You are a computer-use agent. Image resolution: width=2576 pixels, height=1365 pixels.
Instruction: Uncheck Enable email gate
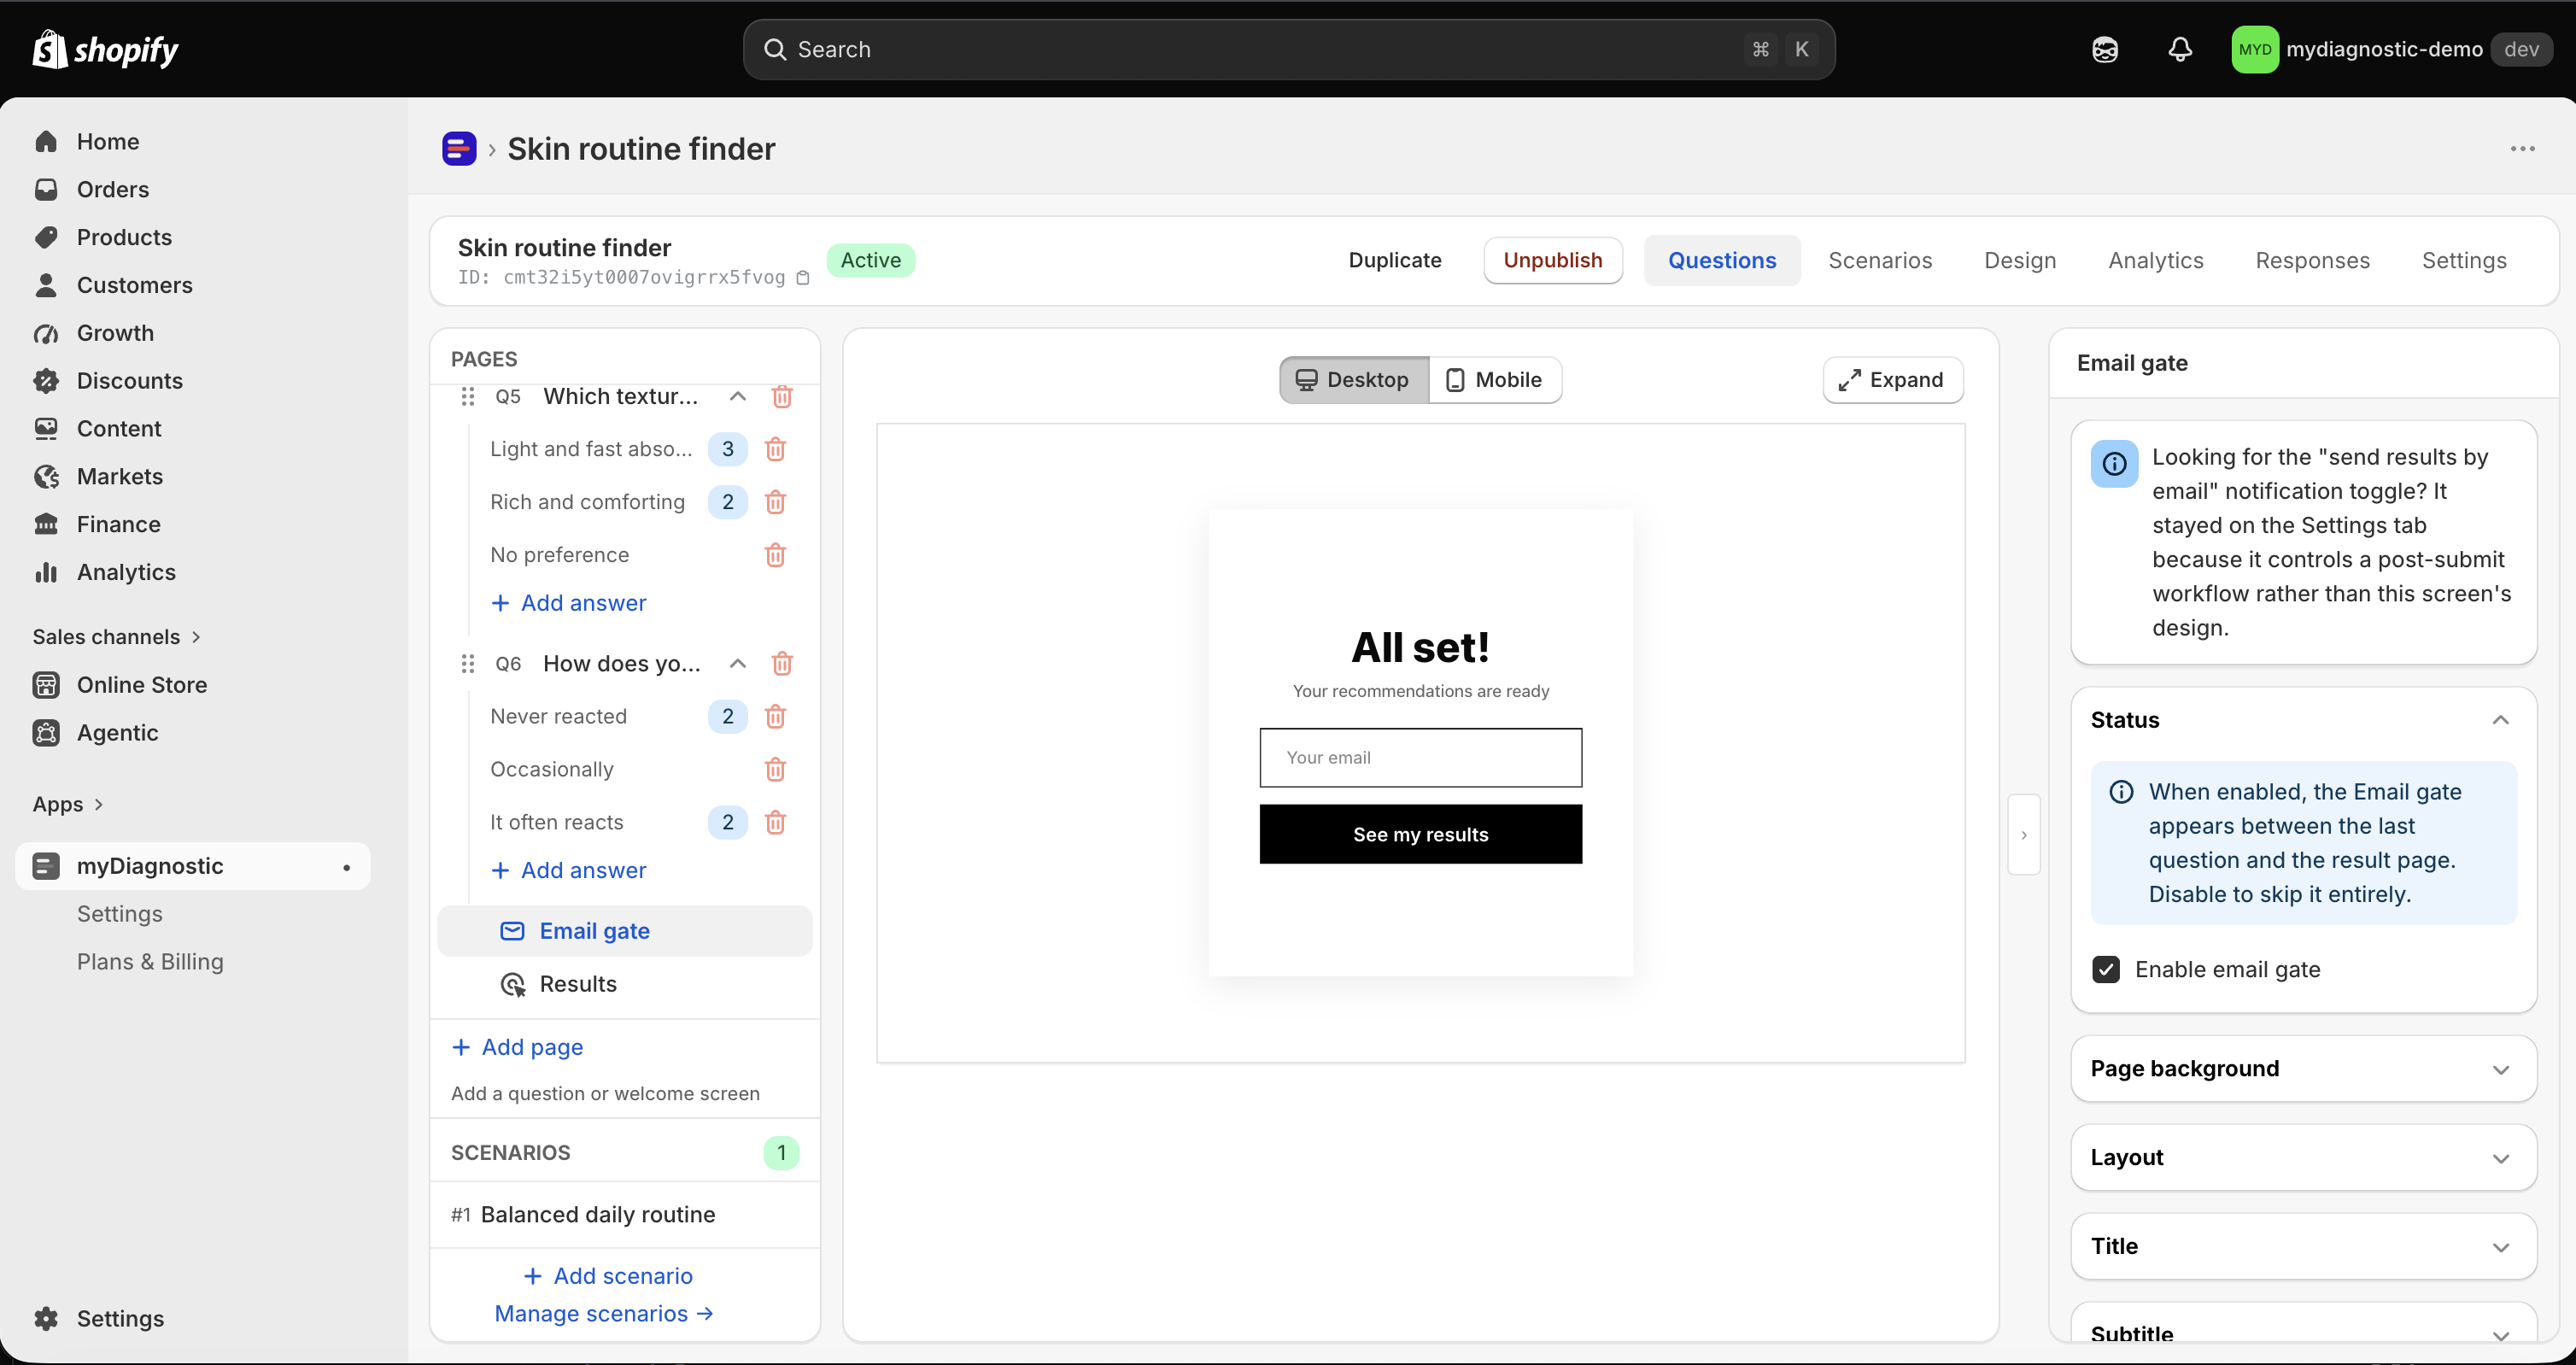2106,969
